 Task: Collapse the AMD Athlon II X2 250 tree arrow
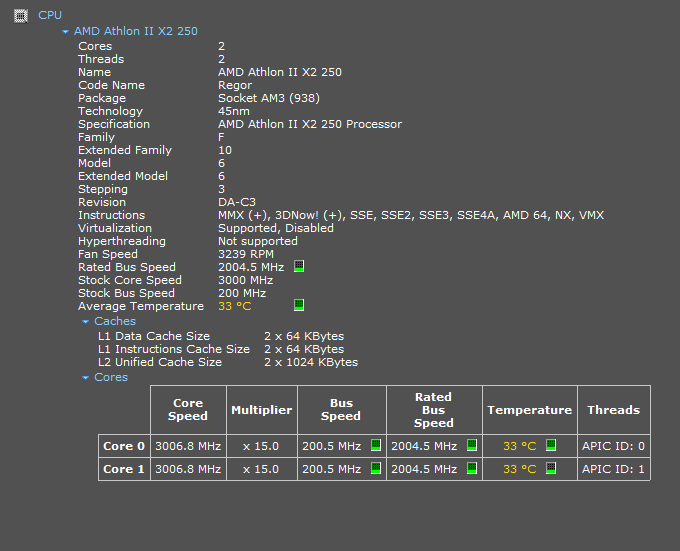[x=65, y=32]
